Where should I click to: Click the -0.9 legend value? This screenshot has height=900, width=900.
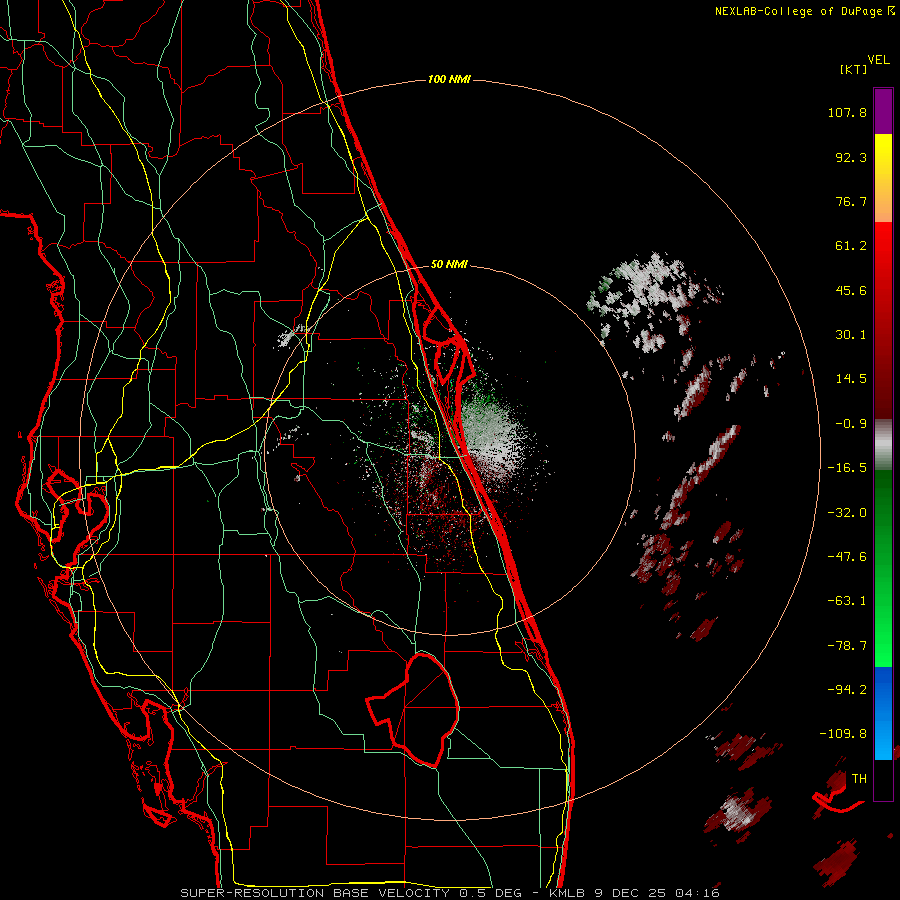[851, 424]
